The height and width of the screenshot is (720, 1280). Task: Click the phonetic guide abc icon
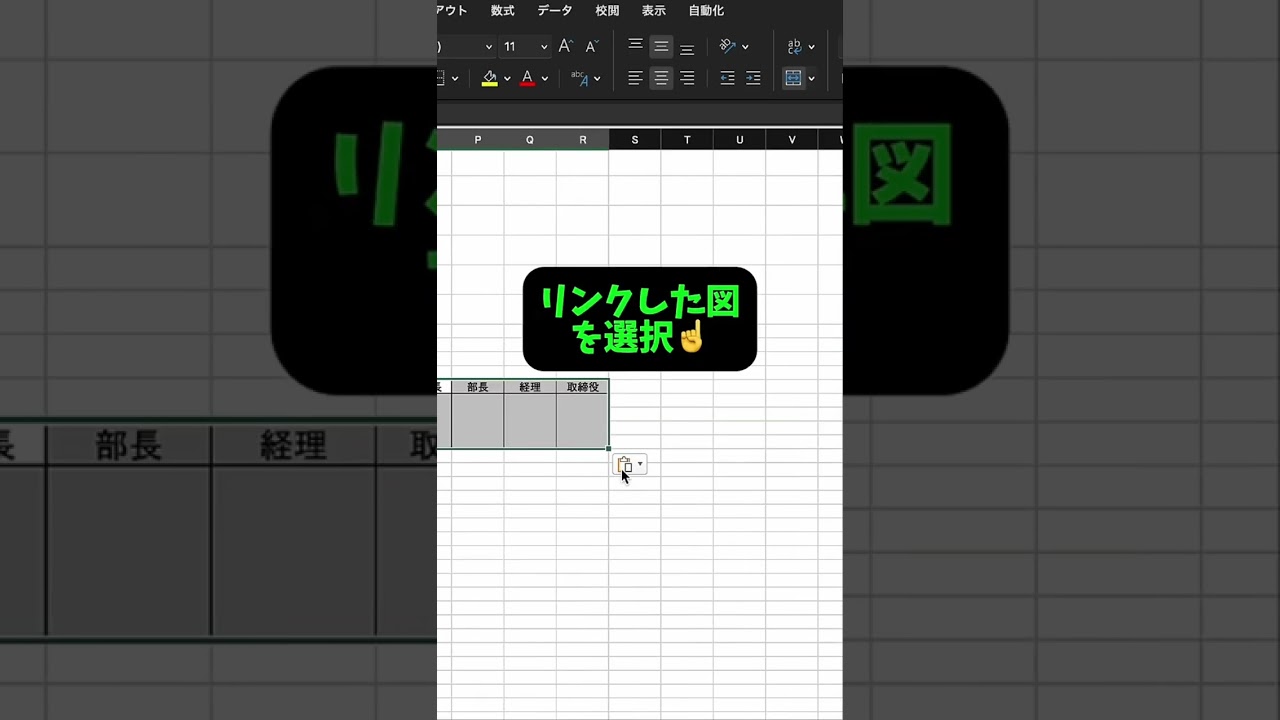click(580, 78)
